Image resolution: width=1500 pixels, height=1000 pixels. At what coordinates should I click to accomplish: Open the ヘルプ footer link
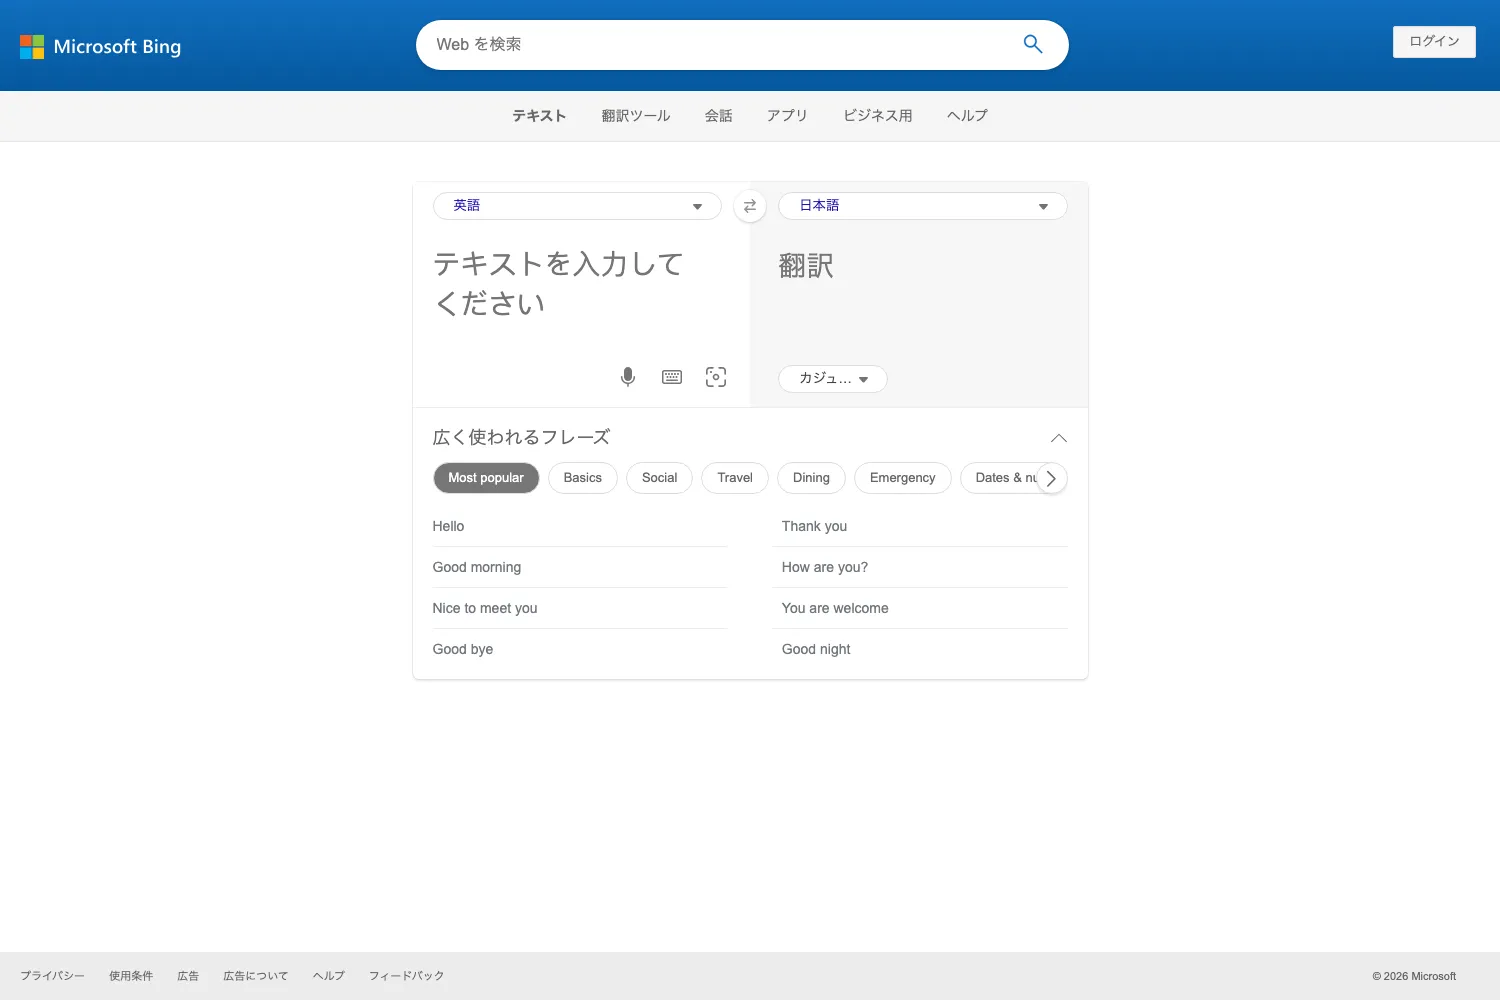point(328,976)
